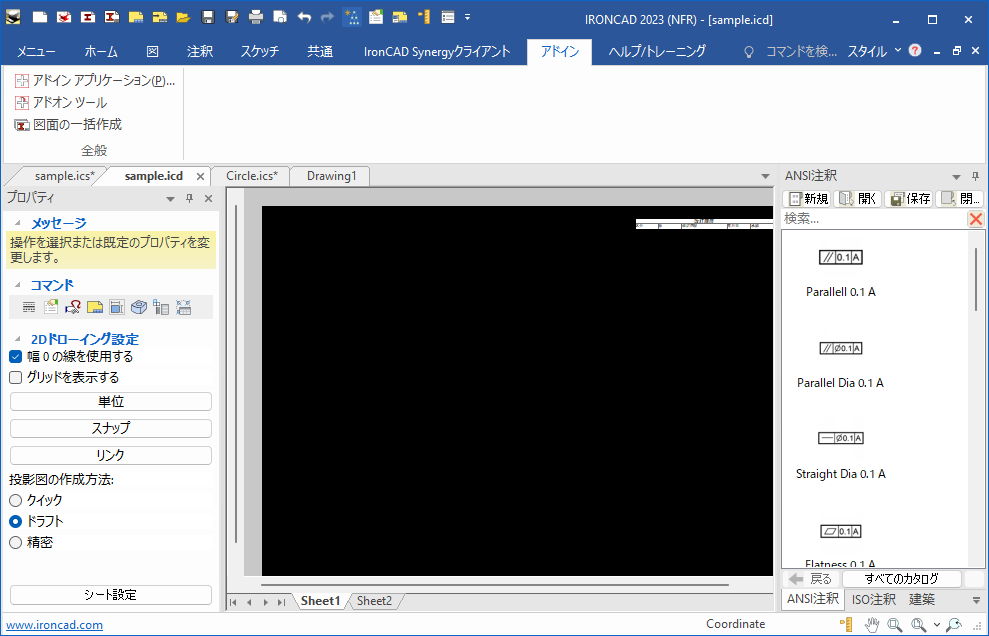Uncheck 幅 0 の線を使用する checkbox
Image resolution: width=989 pixels, height=636 pixels.
(x=16, y=357)
